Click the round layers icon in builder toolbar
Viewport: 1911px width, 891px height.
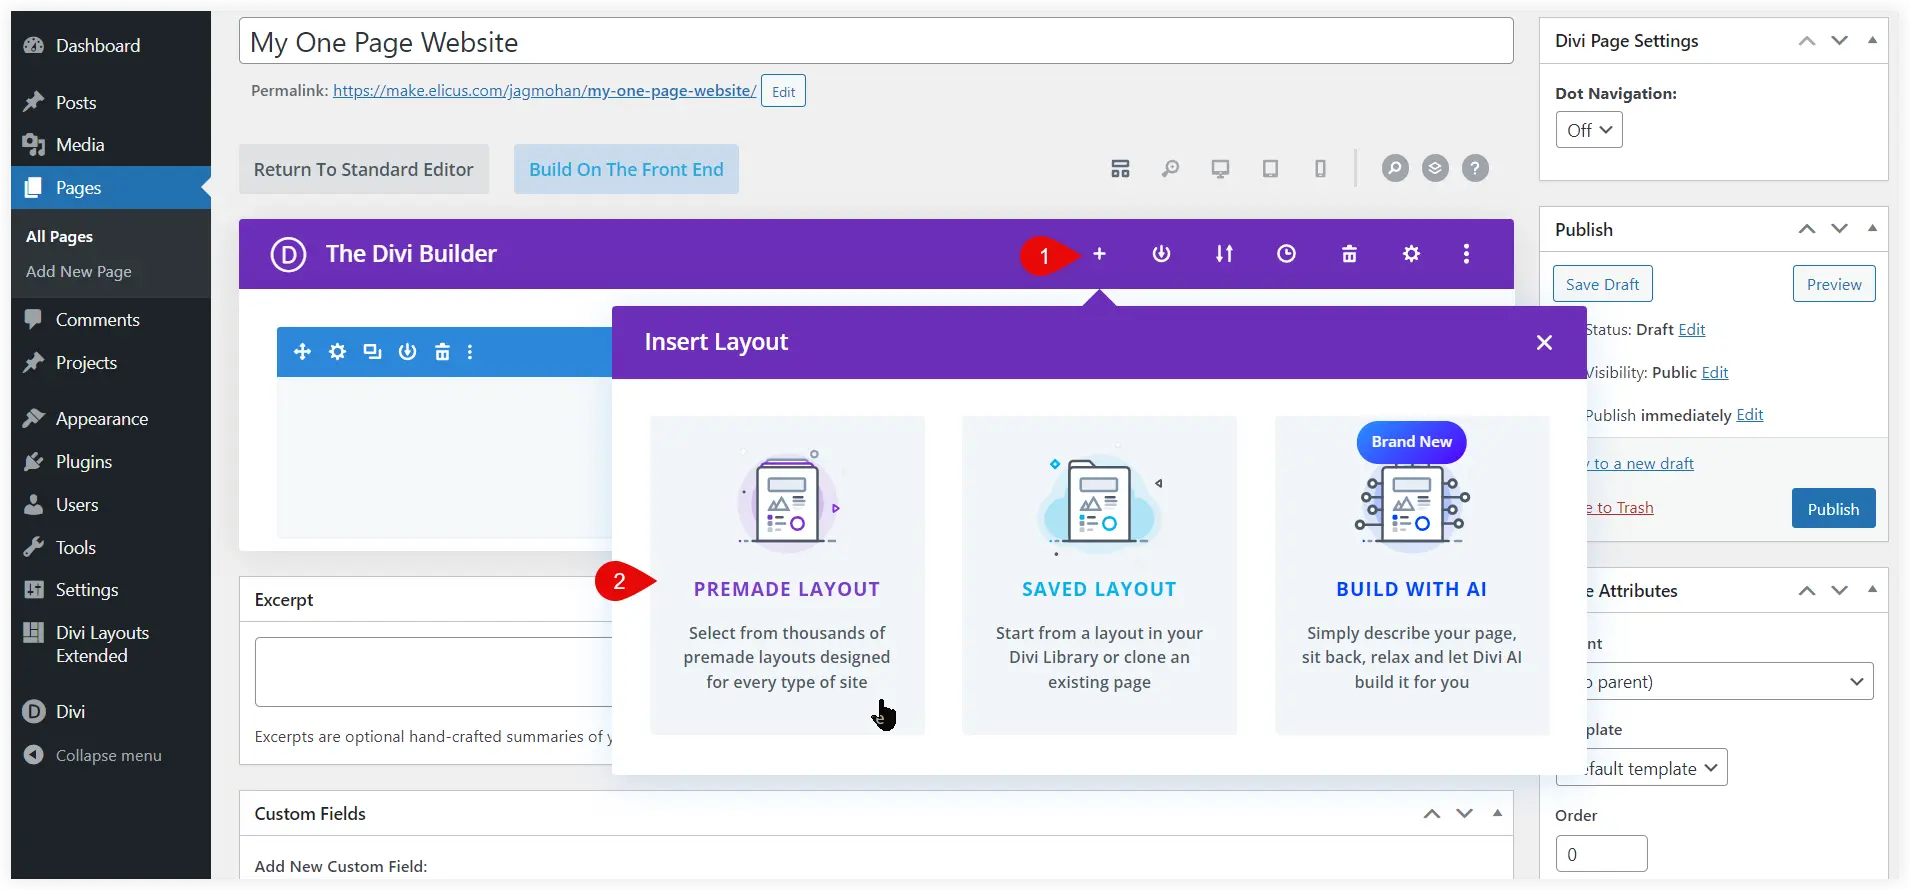pyautogui.click(x=1435, y=168)
